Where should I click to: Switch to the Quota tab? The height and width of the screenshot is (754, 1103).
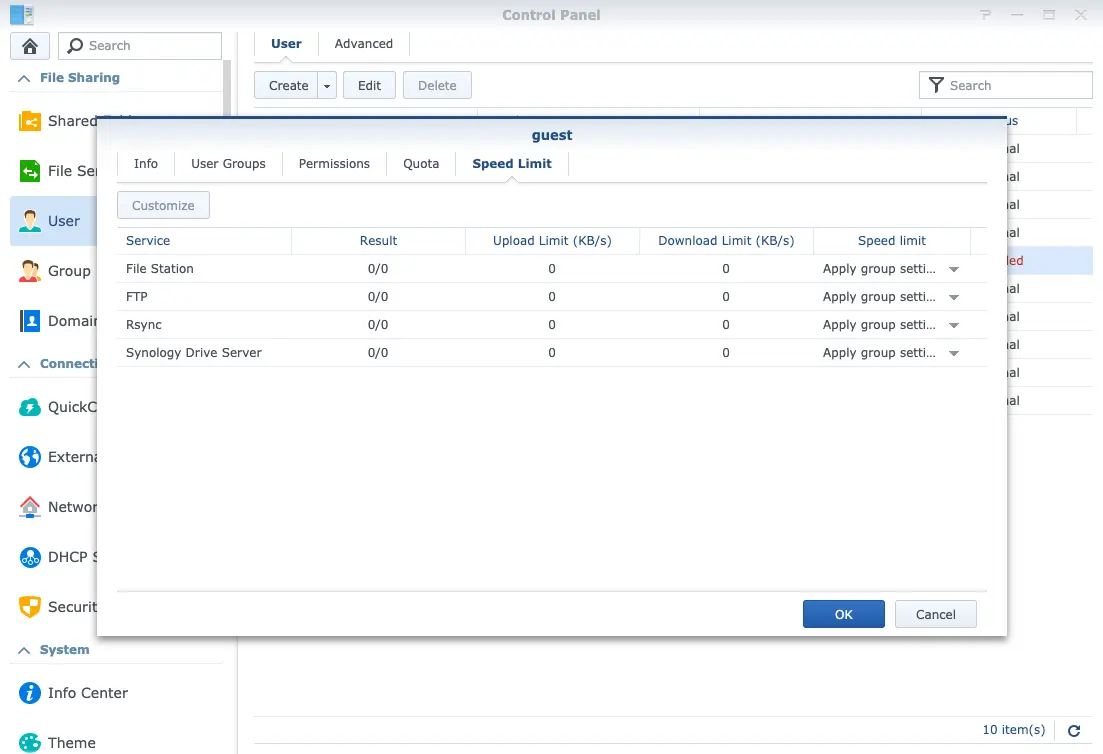[421, 164]
